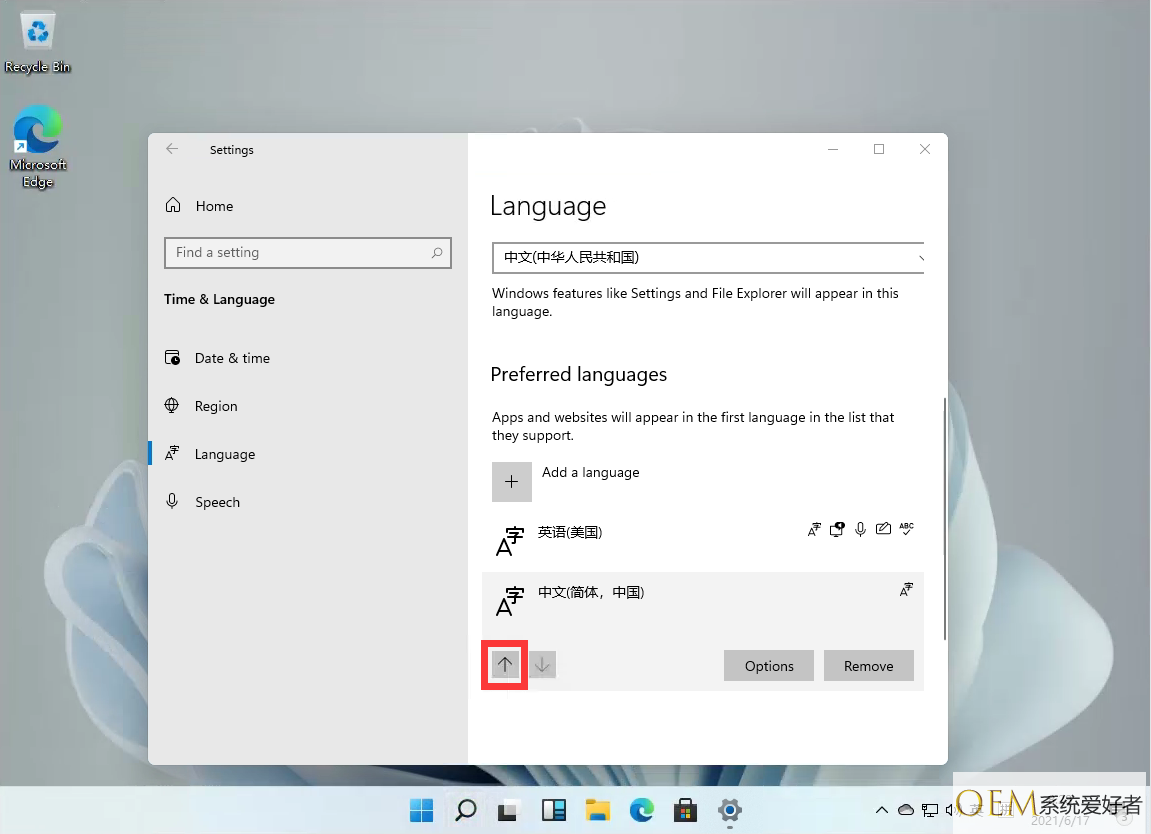Move selected language up with arrow
The height and width of the screenshot is (834, 1151).
[505, 665]
